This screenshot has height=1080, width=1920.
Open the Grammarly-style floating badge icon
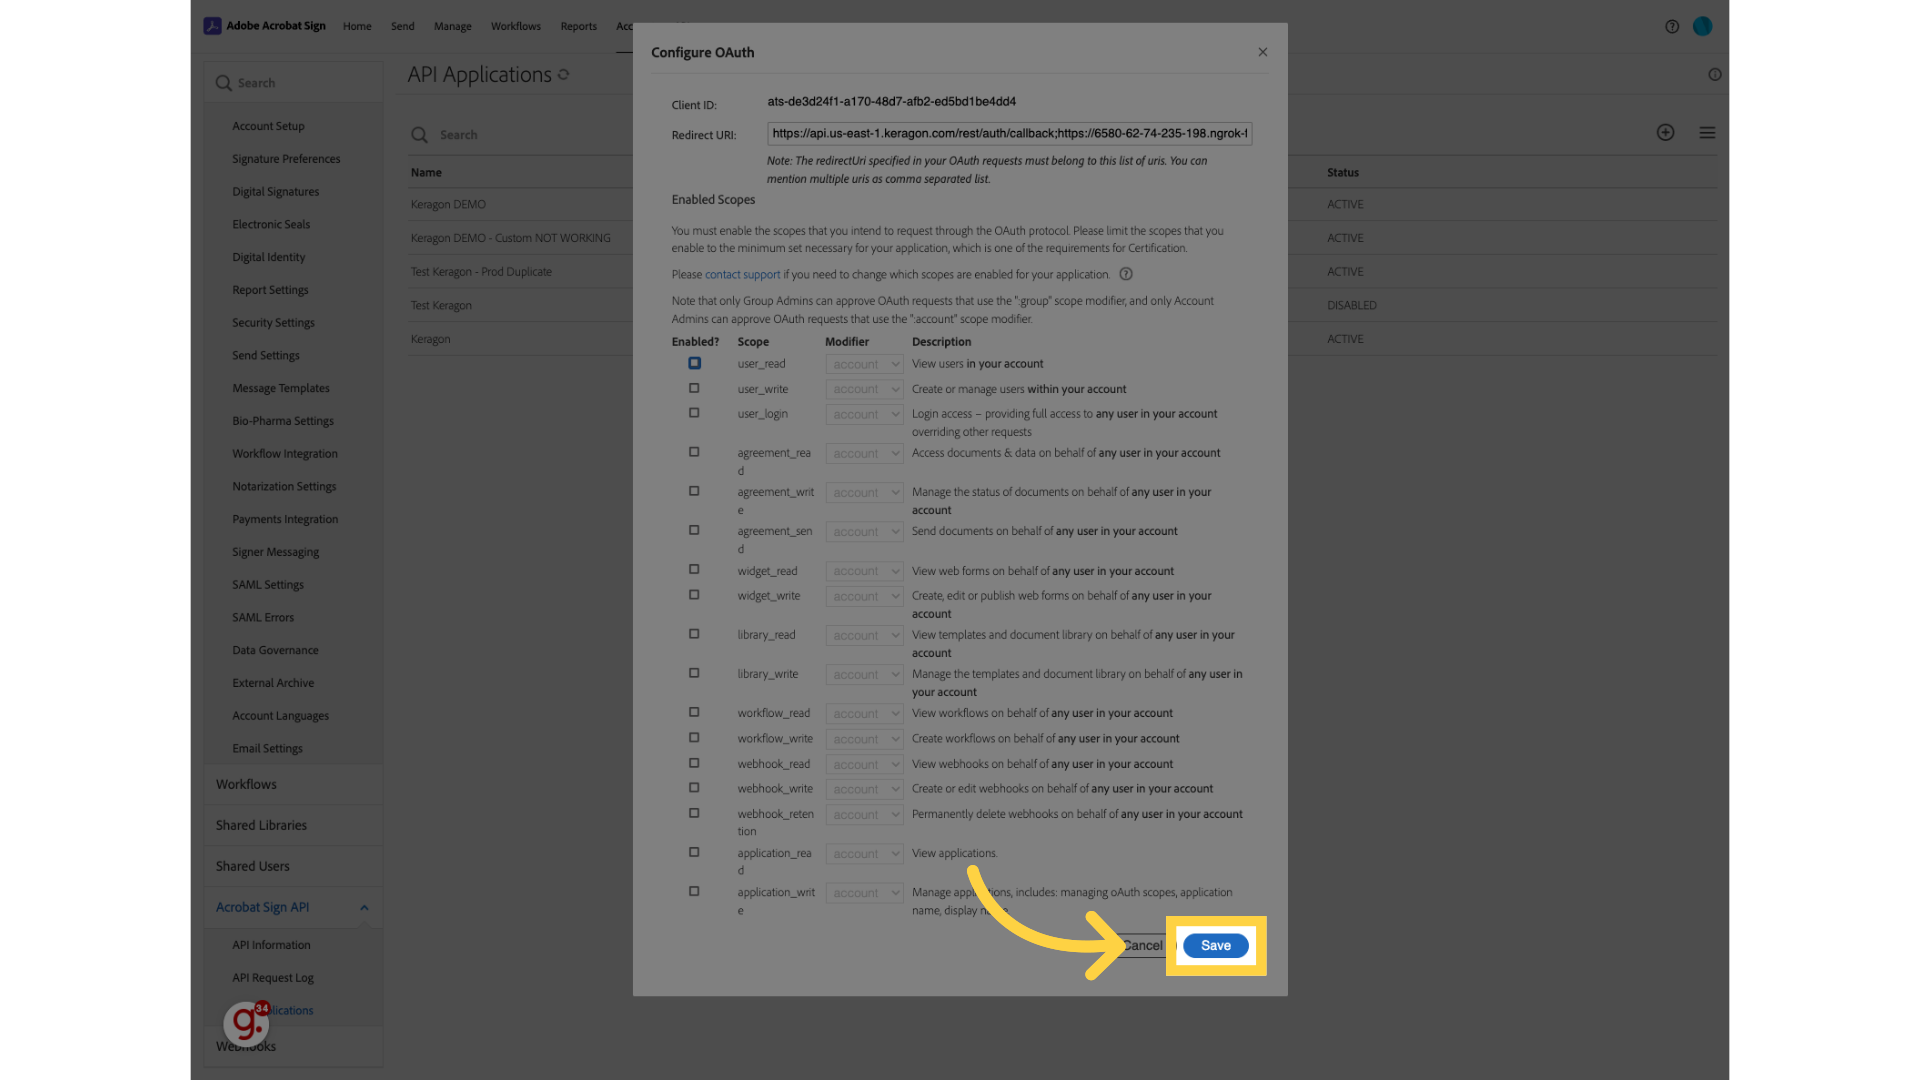coord(246,1023)
